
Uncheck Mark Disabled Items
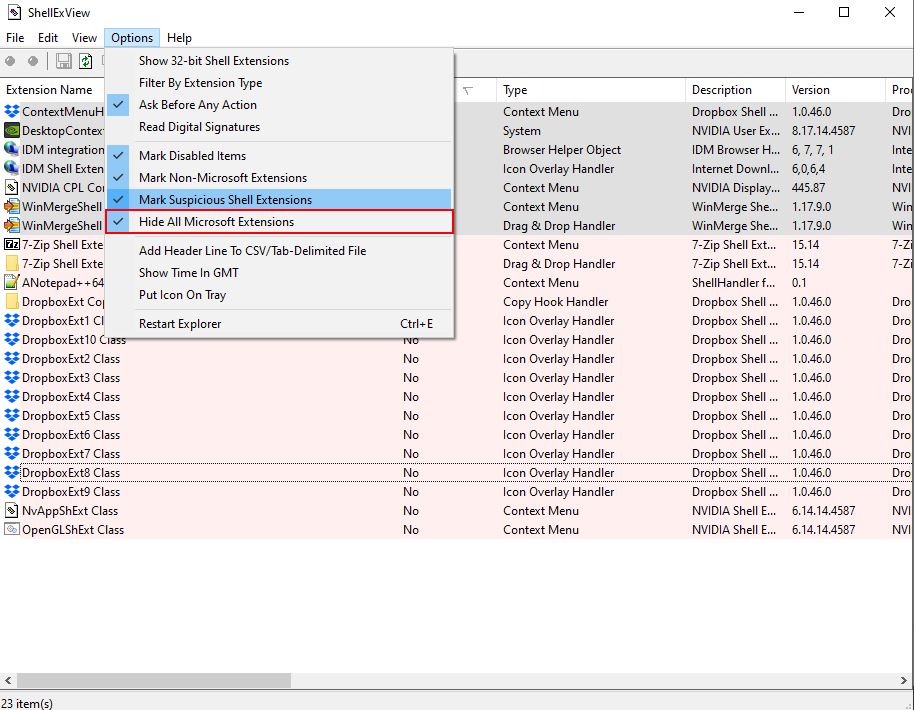click(x=279, y=156)
